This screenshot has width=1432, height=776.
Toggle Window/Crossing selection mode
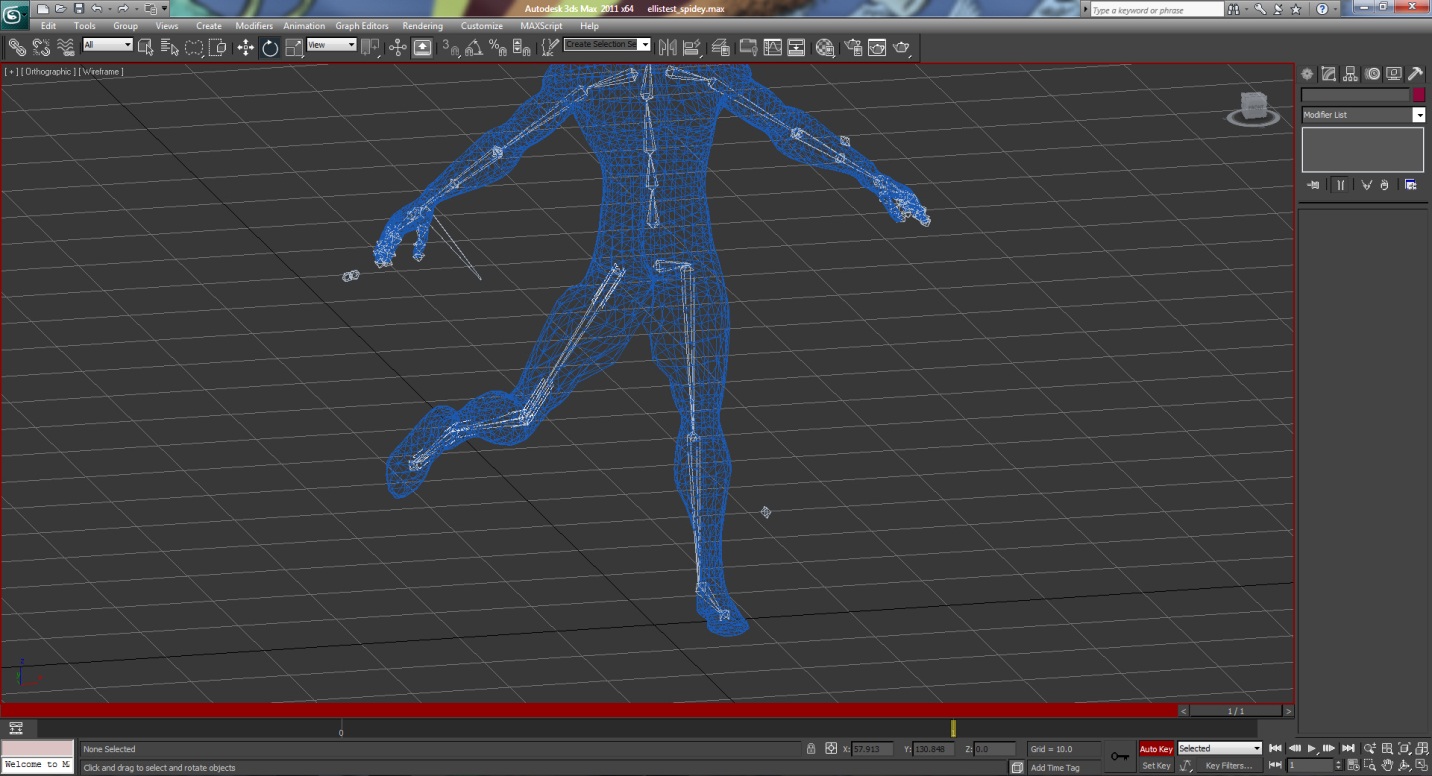218,47
